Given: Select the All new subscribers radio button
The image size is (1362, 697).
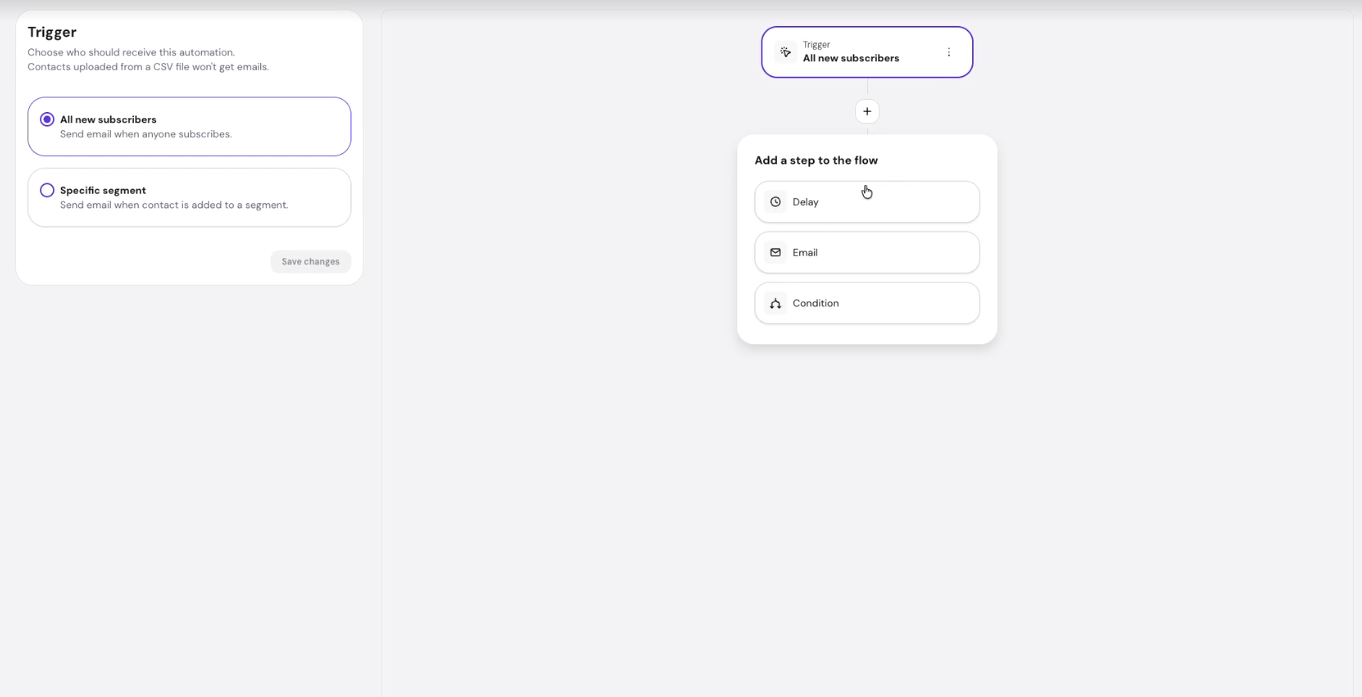Looking at the screenshot, I should [x=47, y=119].
